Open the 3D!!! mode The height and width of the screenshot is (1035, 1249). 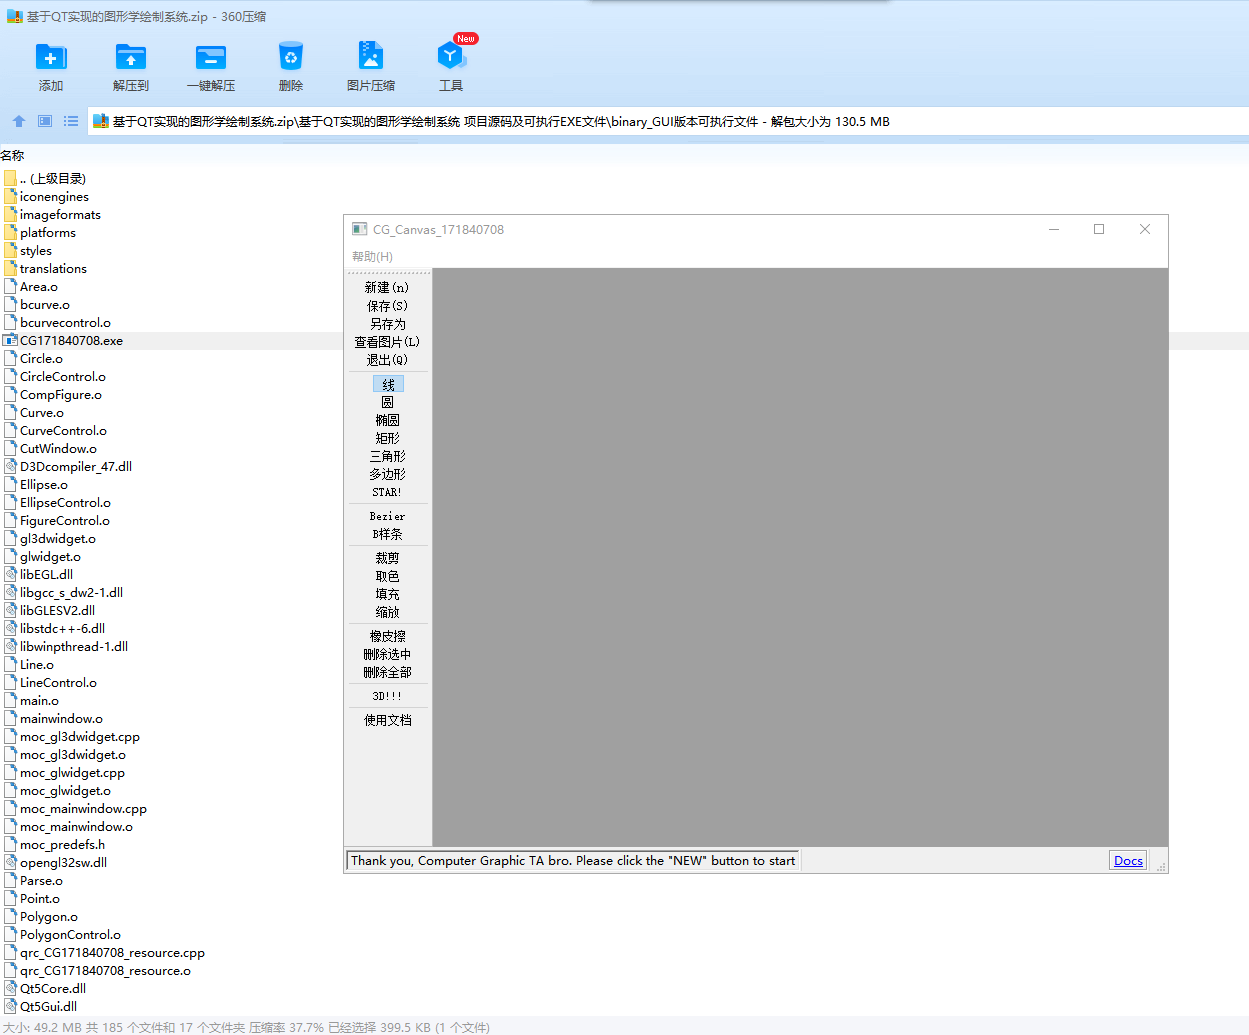[387, 696]
